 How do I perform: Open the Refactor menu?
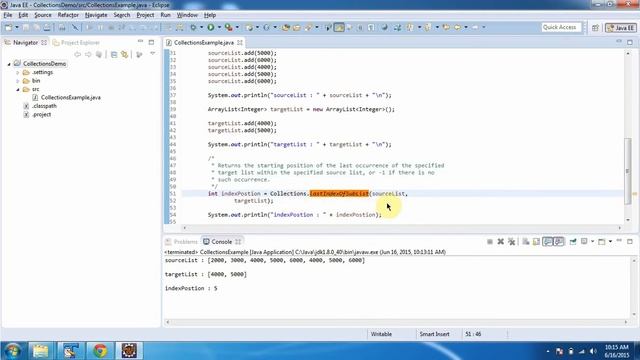pyautogui.click(x=68, y=15)
